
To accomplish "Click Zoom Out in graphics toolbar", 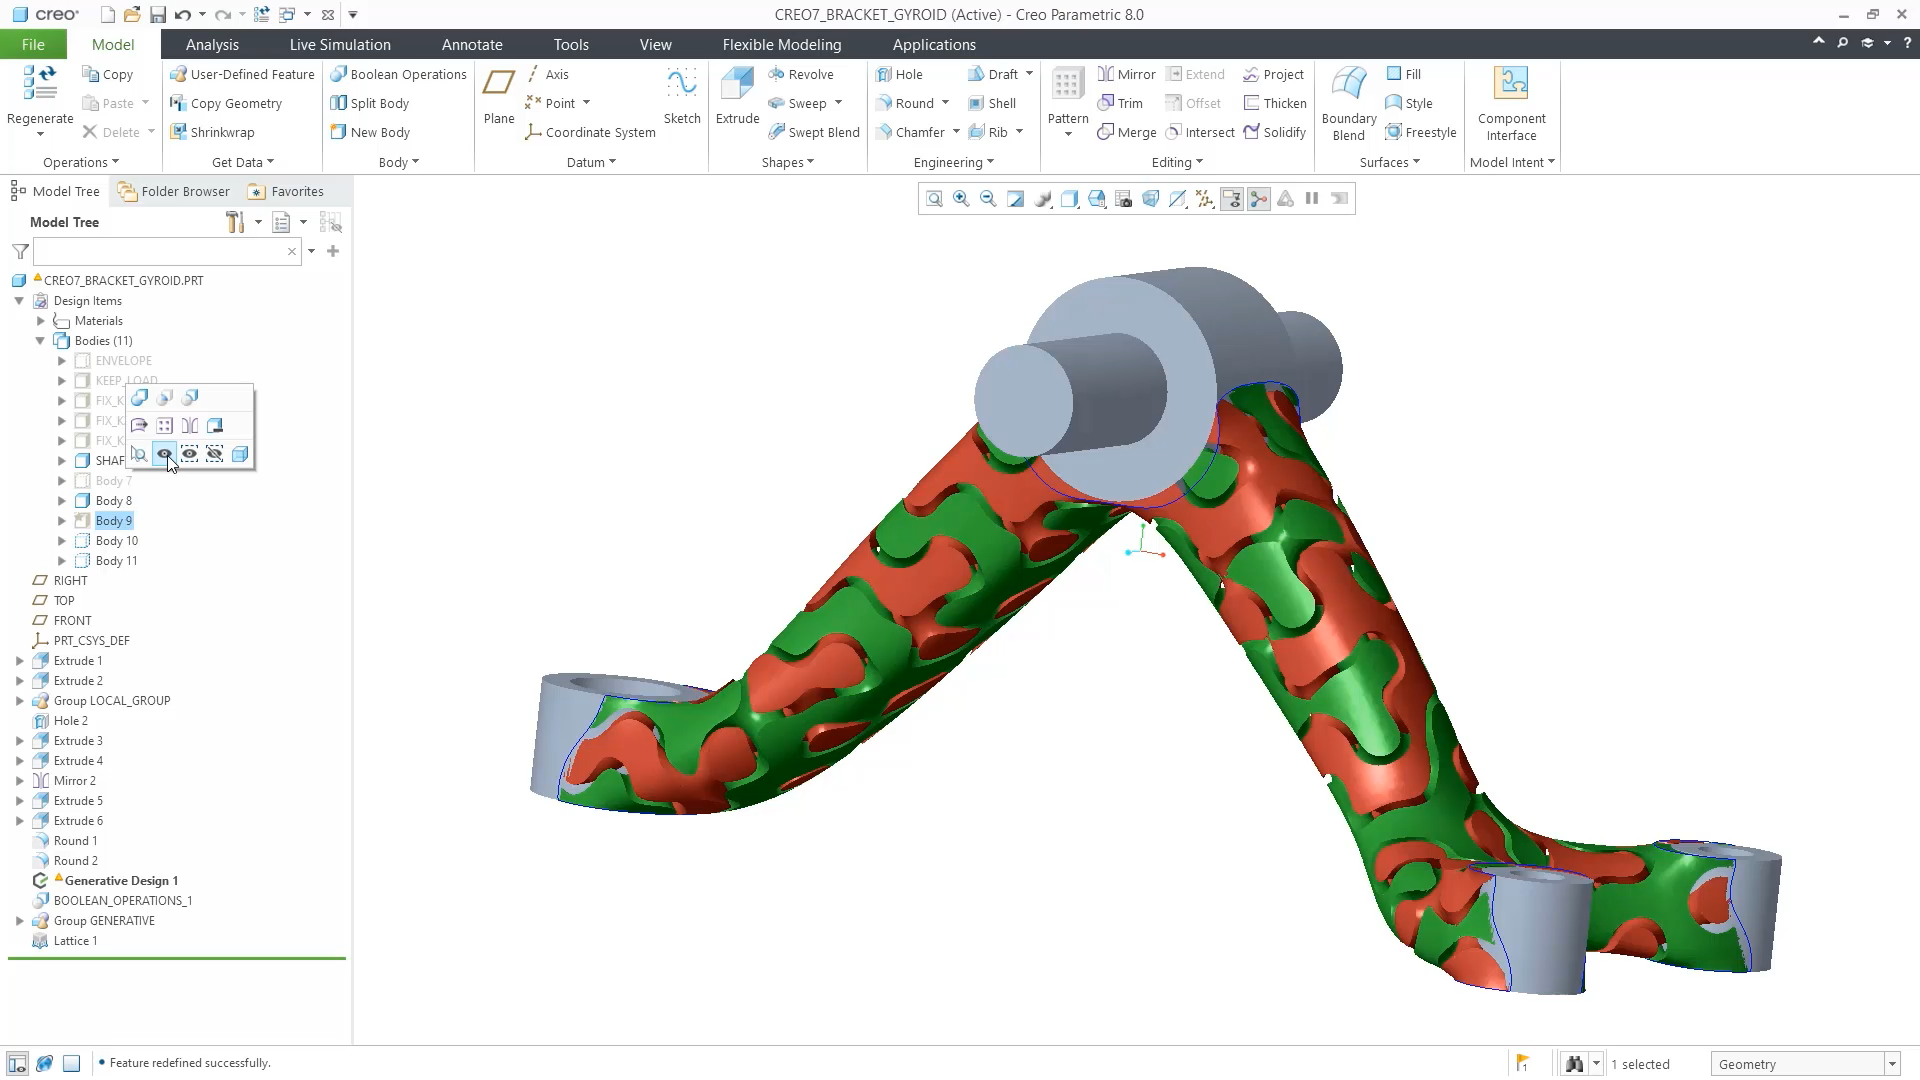I will pos(988,199).
